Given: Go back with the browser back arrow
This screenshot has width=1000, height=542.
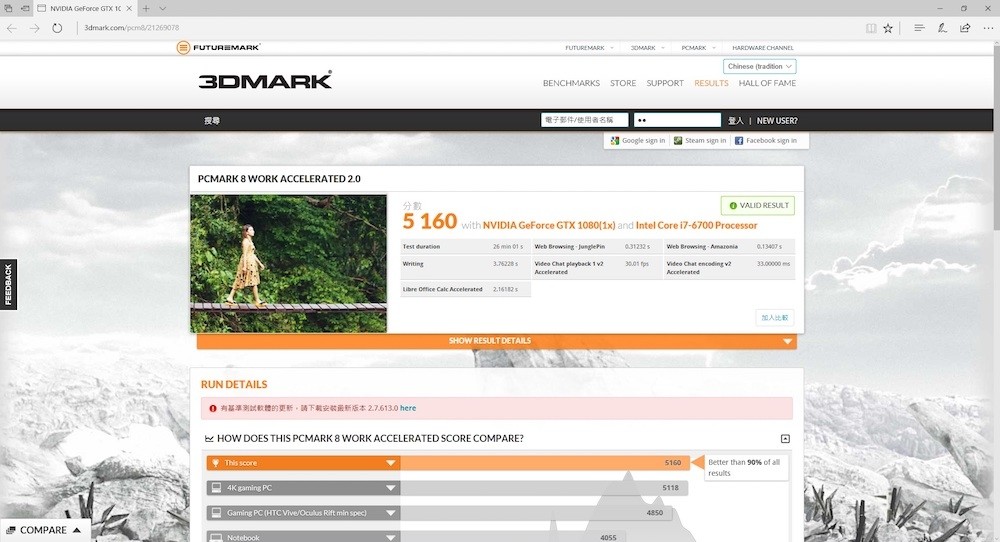Looking at the screenshot, I should point(11,28).
